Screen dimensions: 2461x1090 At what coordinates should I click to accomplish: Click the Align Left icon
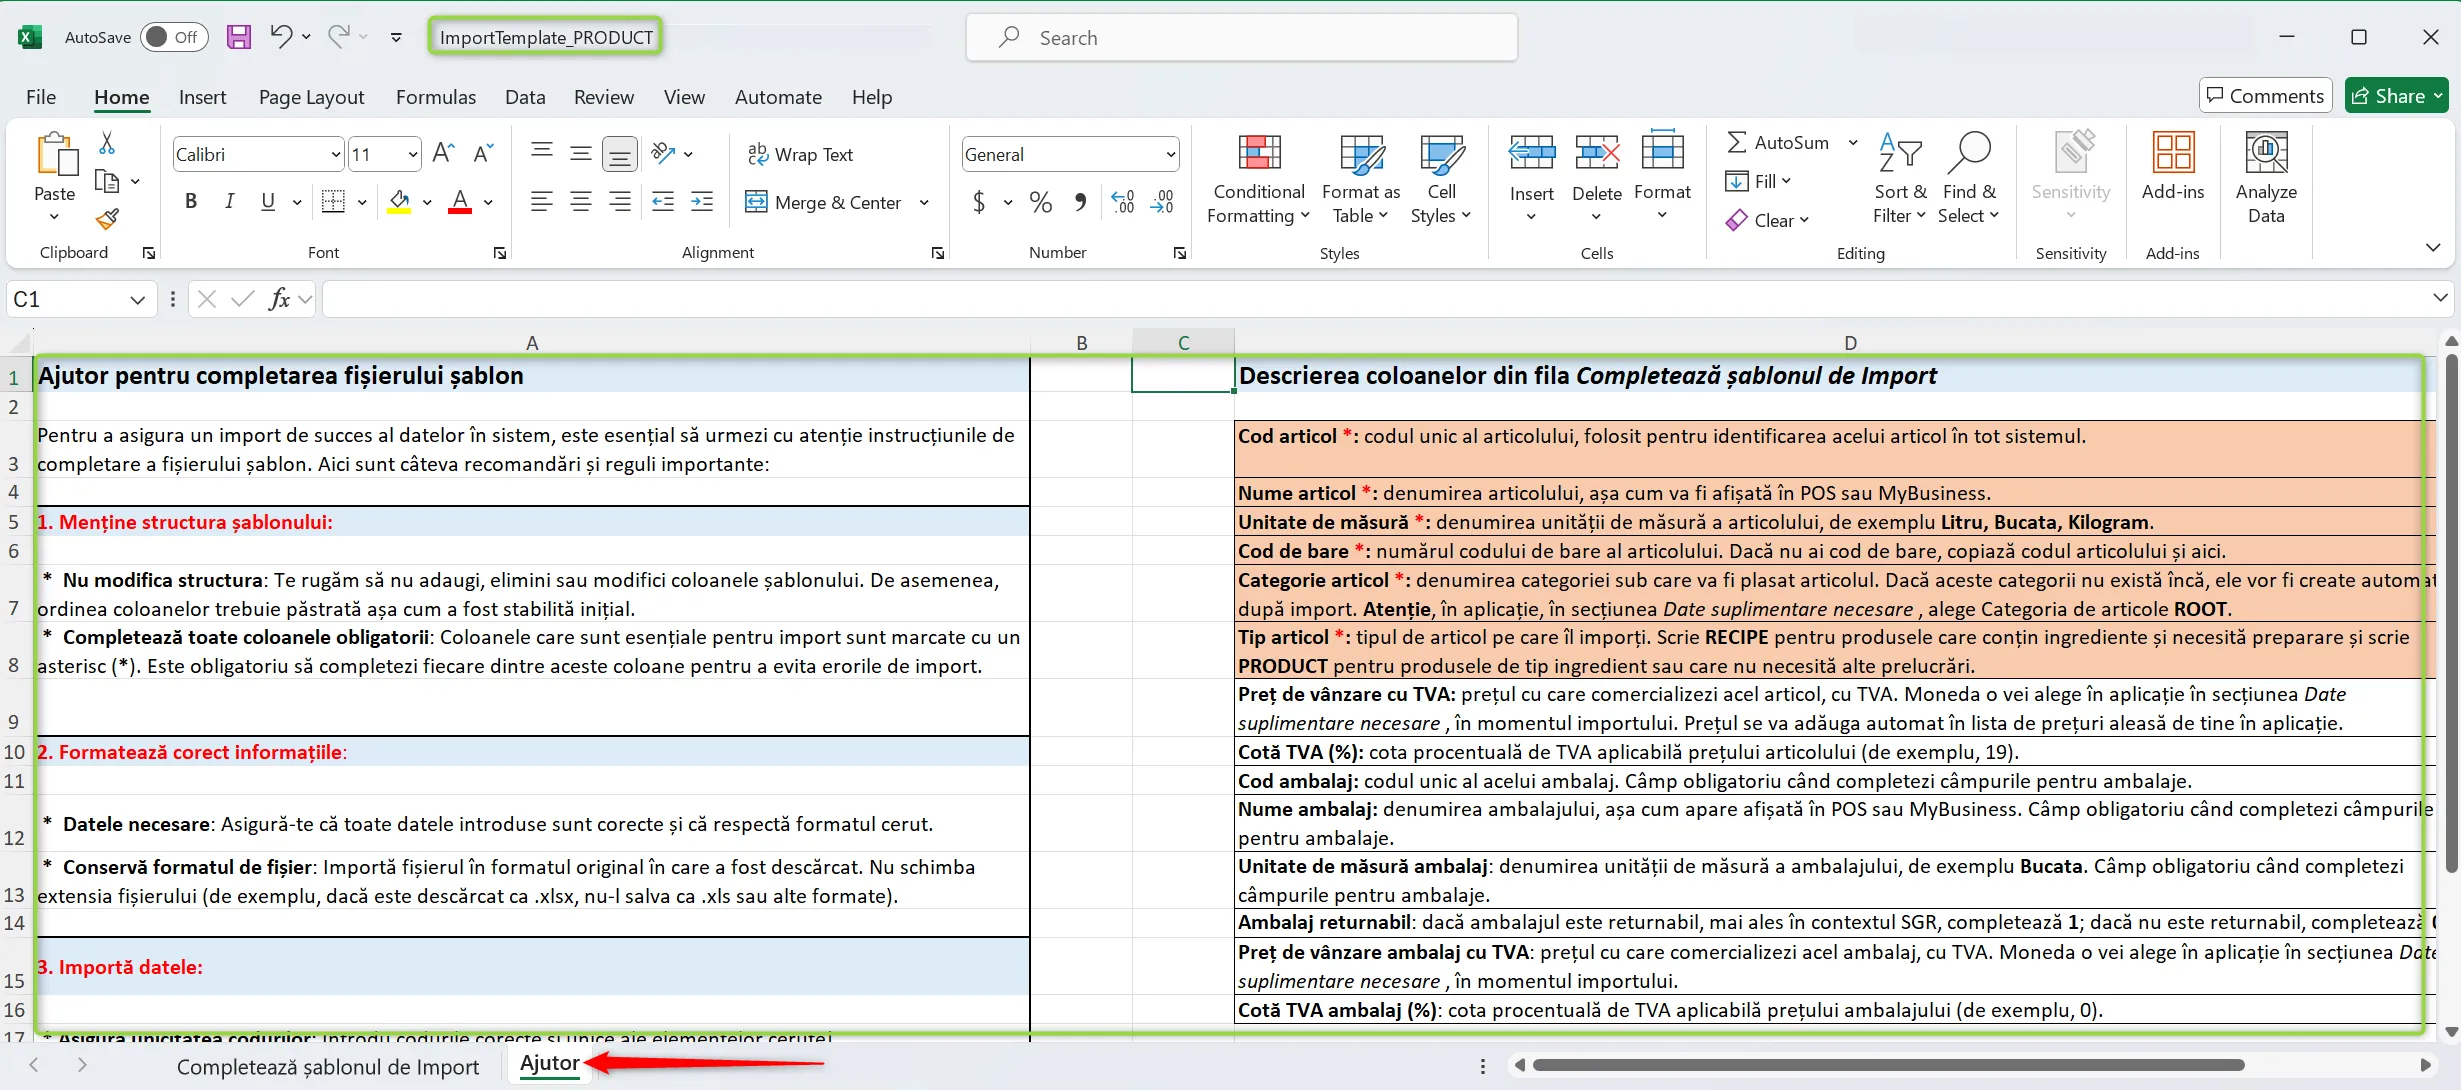(541, 201)
